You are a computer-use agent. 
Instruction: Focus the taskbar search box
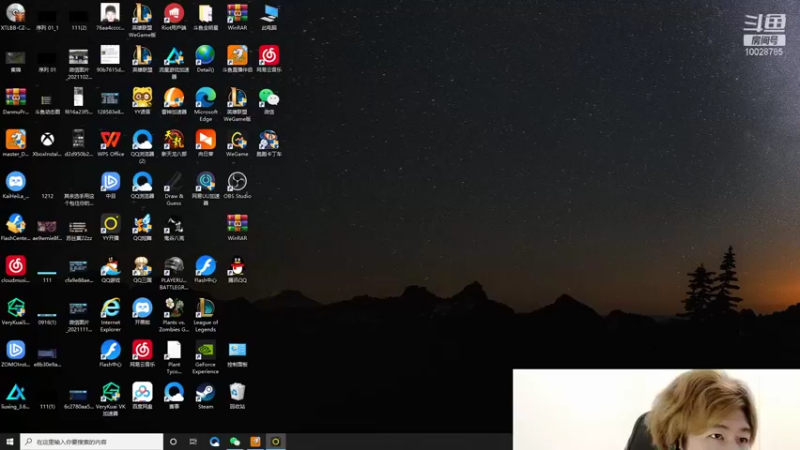point(92,442)
